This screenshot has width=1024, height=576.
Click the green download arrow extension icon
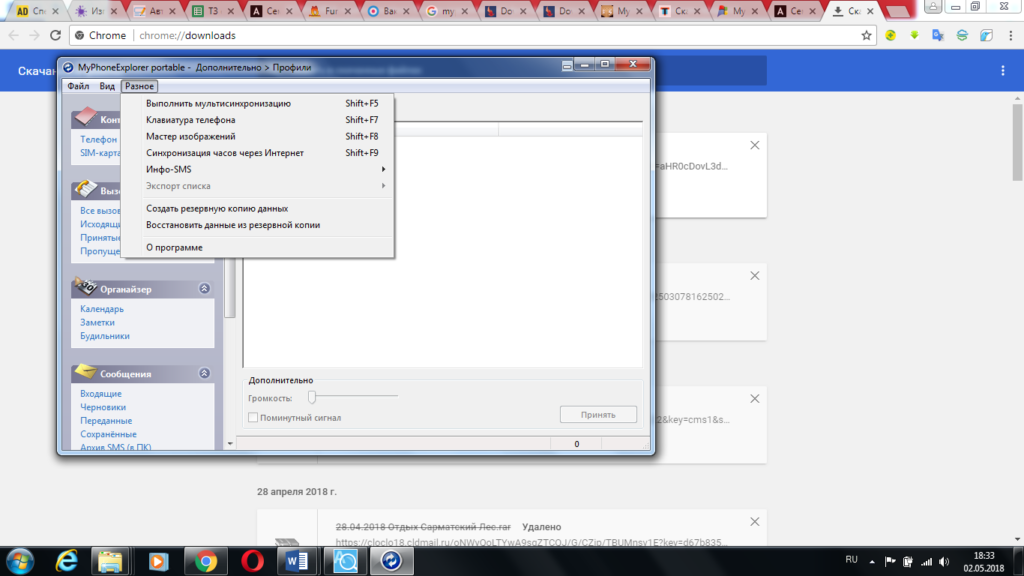click(914, 35)
